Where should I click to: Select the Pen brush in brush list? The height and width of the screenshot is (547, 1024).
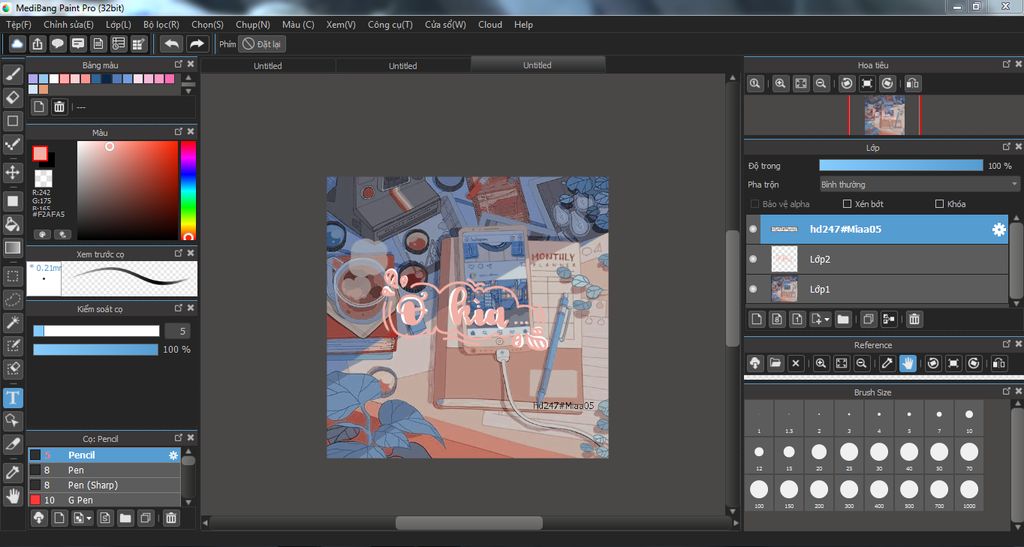pyautogui.click(x=104, y=470)
